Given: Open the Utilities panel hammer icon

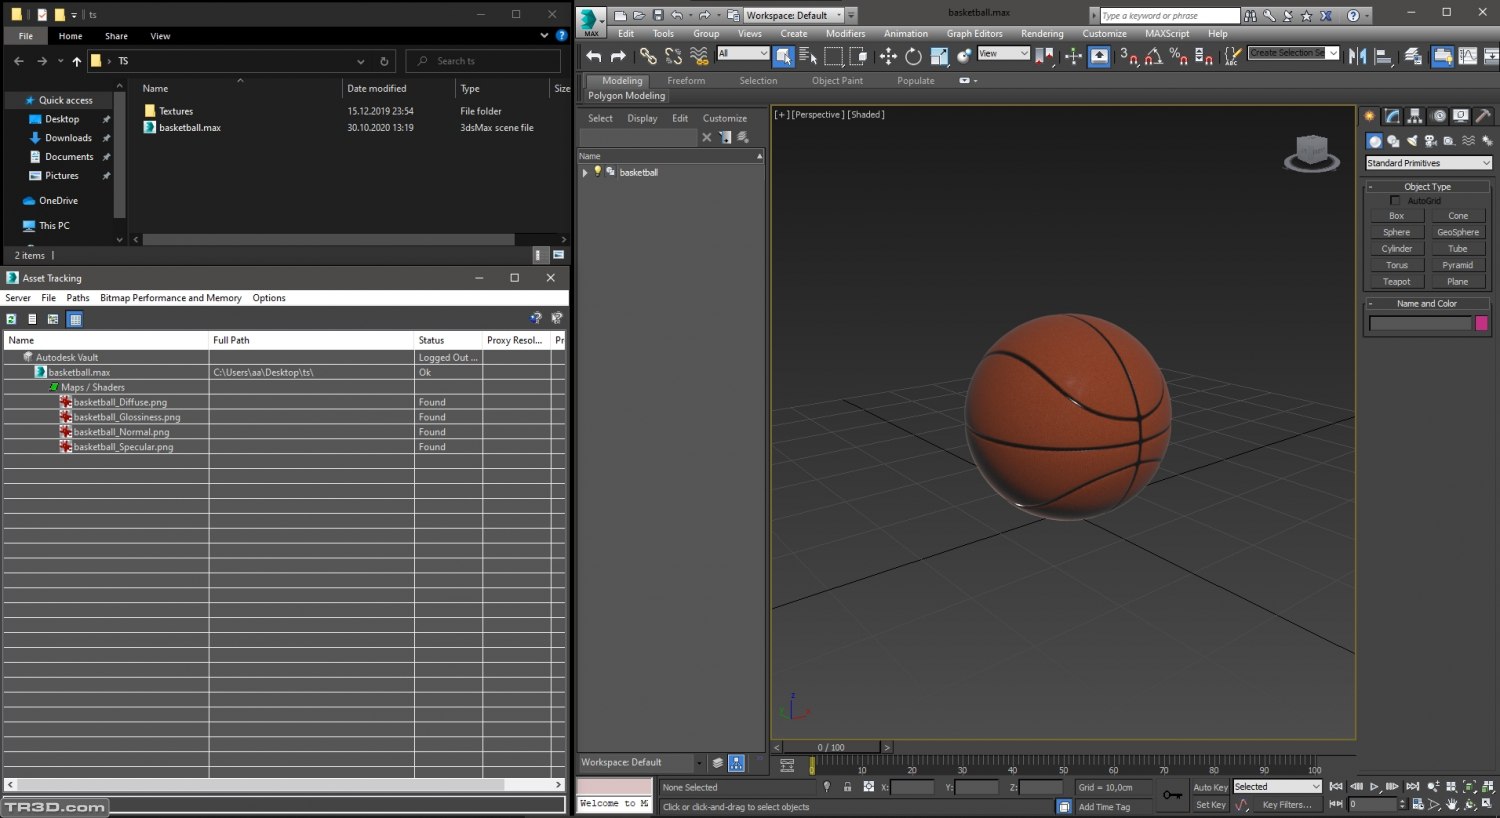Looking at the screenshot, I should (1483, 116).
